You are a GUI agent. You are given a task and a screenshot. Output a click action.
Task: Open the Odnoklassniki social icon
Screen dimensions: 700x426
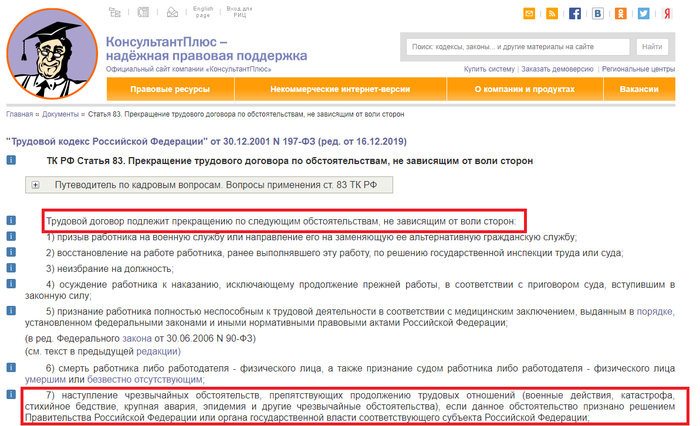pyautogui.click(x=622, y=14)
